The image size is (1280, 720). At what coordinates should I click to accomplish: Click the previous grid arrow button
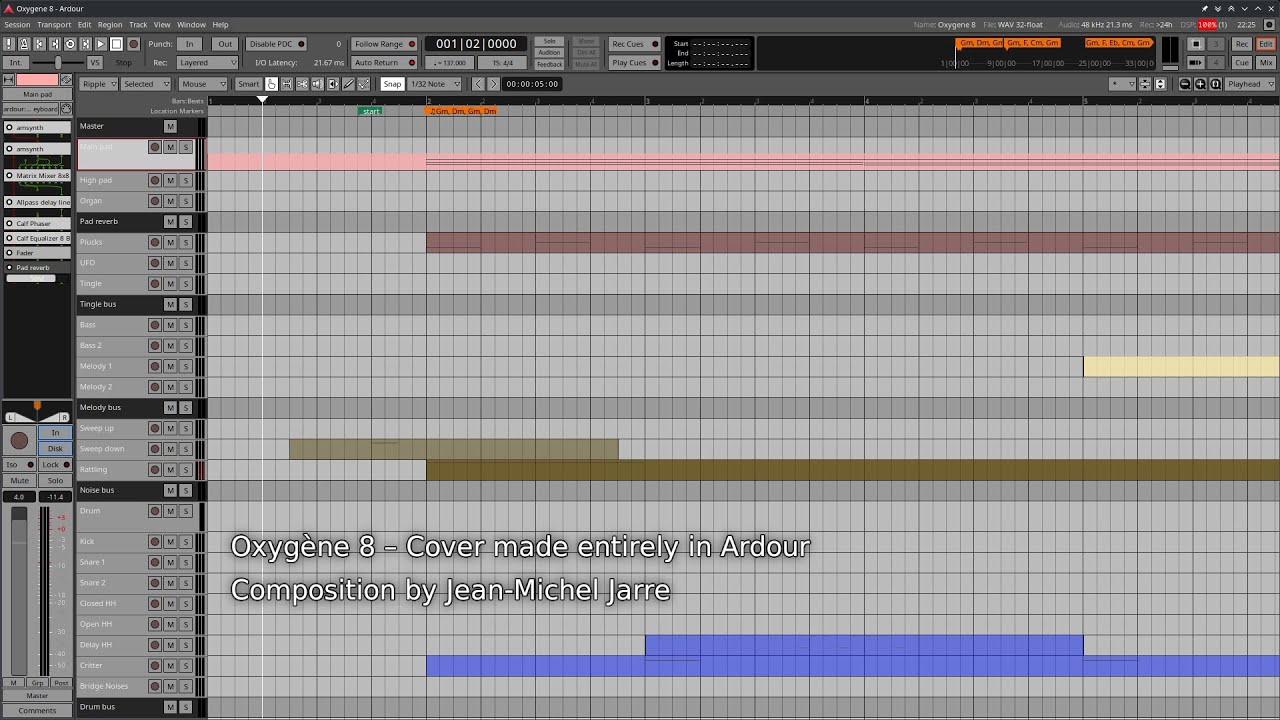478,84
